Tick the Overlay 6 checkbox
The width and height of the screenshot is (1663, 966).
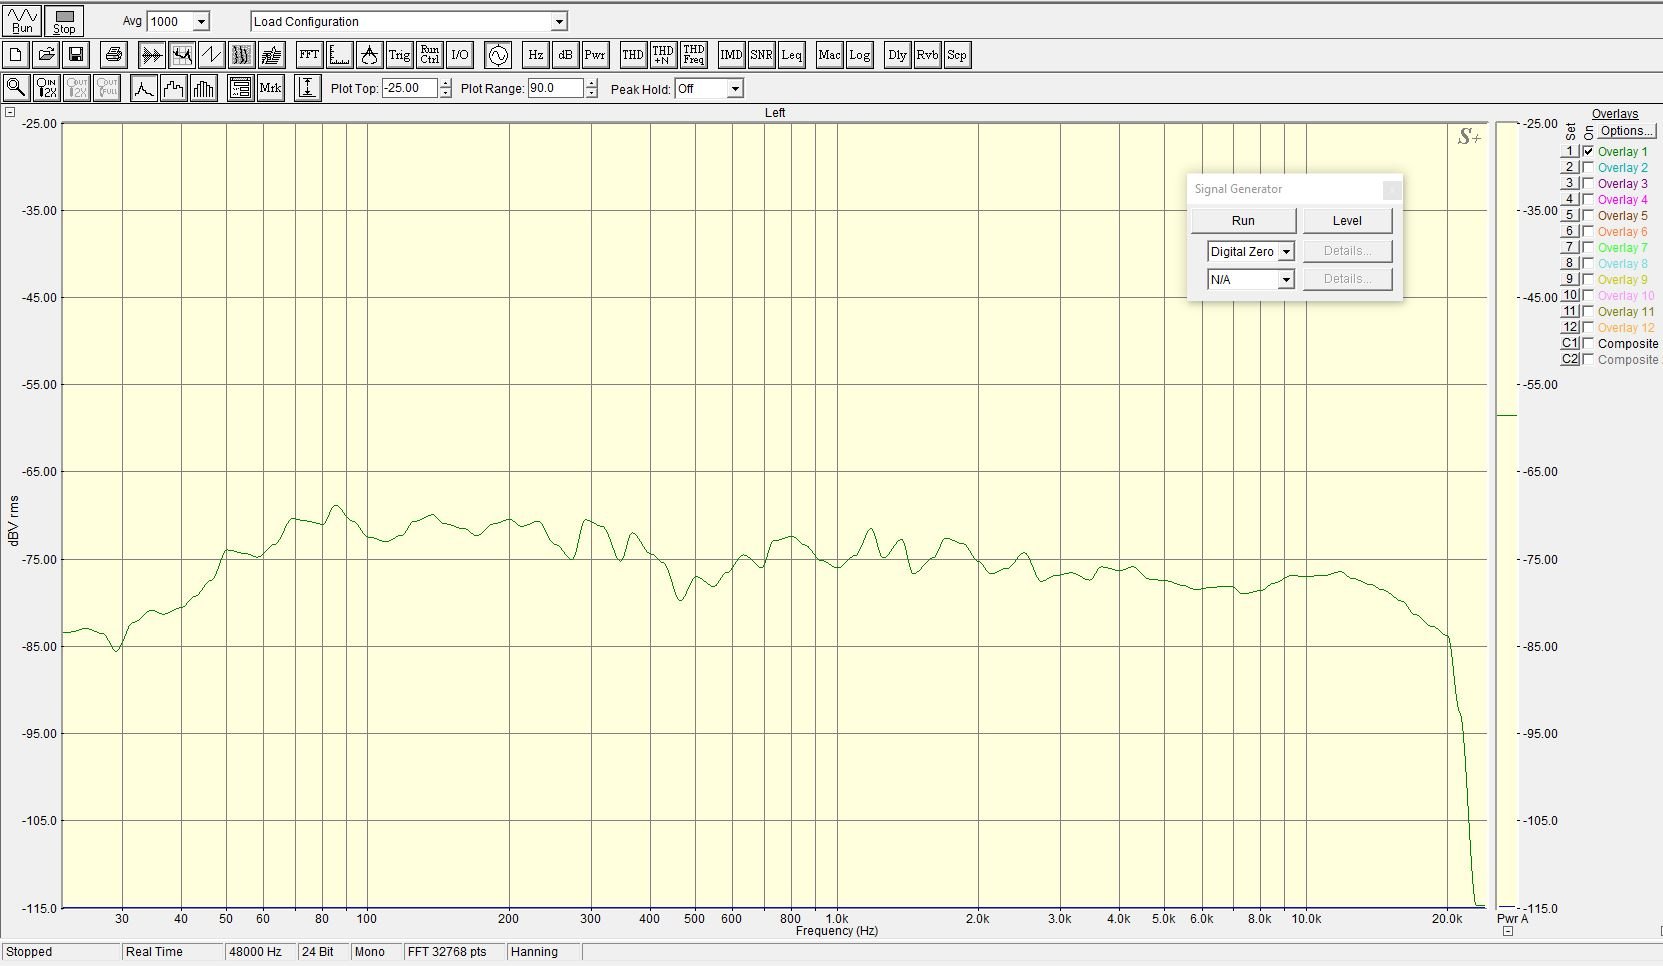click(1588, 231)
